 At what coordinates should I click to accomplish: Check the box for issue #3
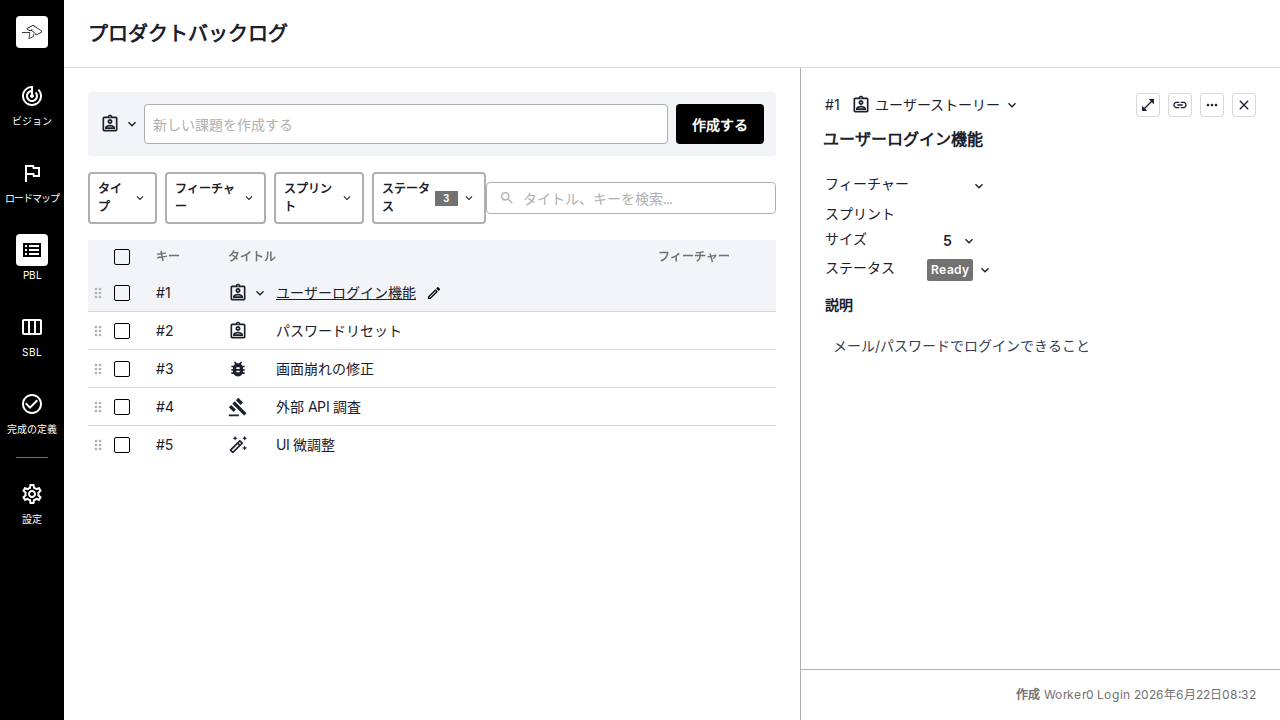(x=122, y=369)
